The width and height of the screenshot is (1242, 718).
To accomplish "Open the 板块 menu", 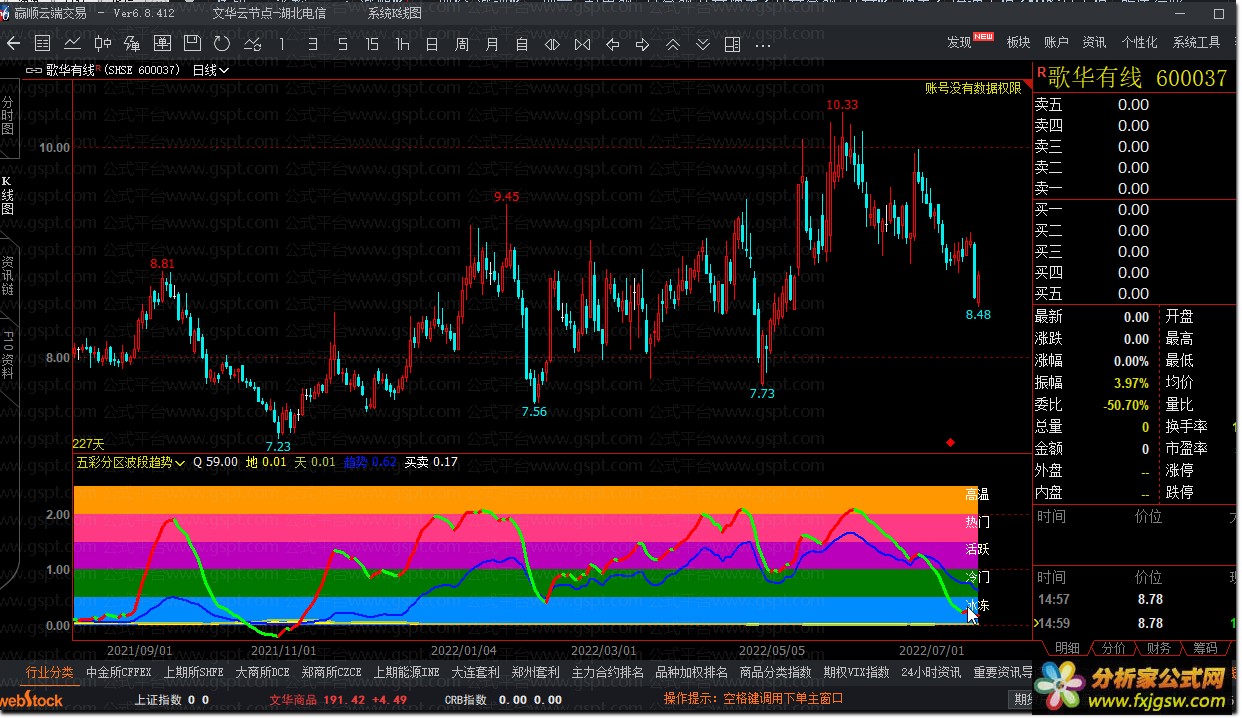I will point(1018,42).
